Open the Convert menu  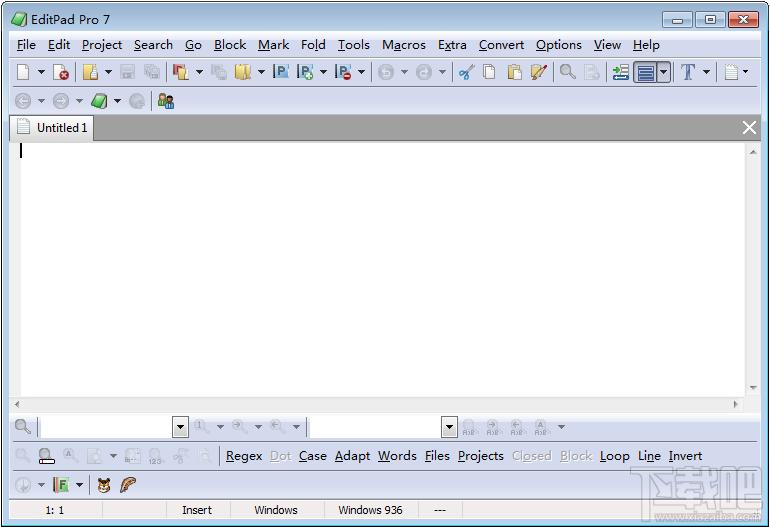coord(501,45)
